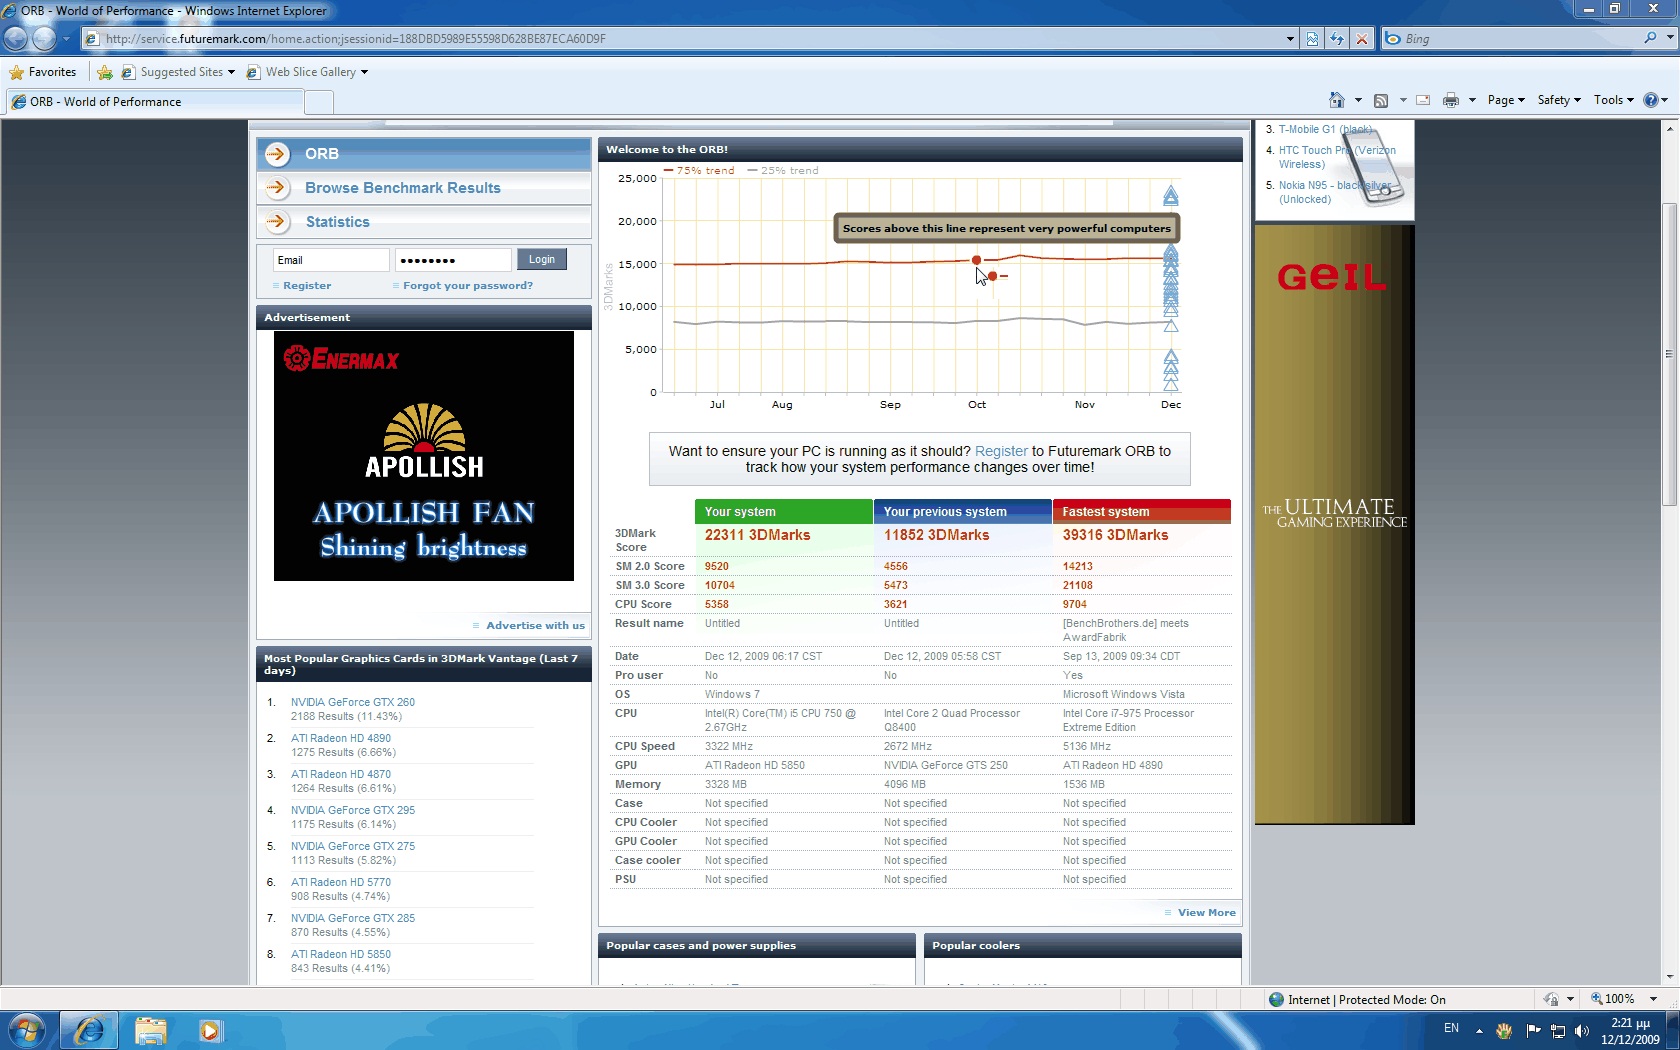
Task: Click the GeIL banner advertisement
Action: 1334,525
